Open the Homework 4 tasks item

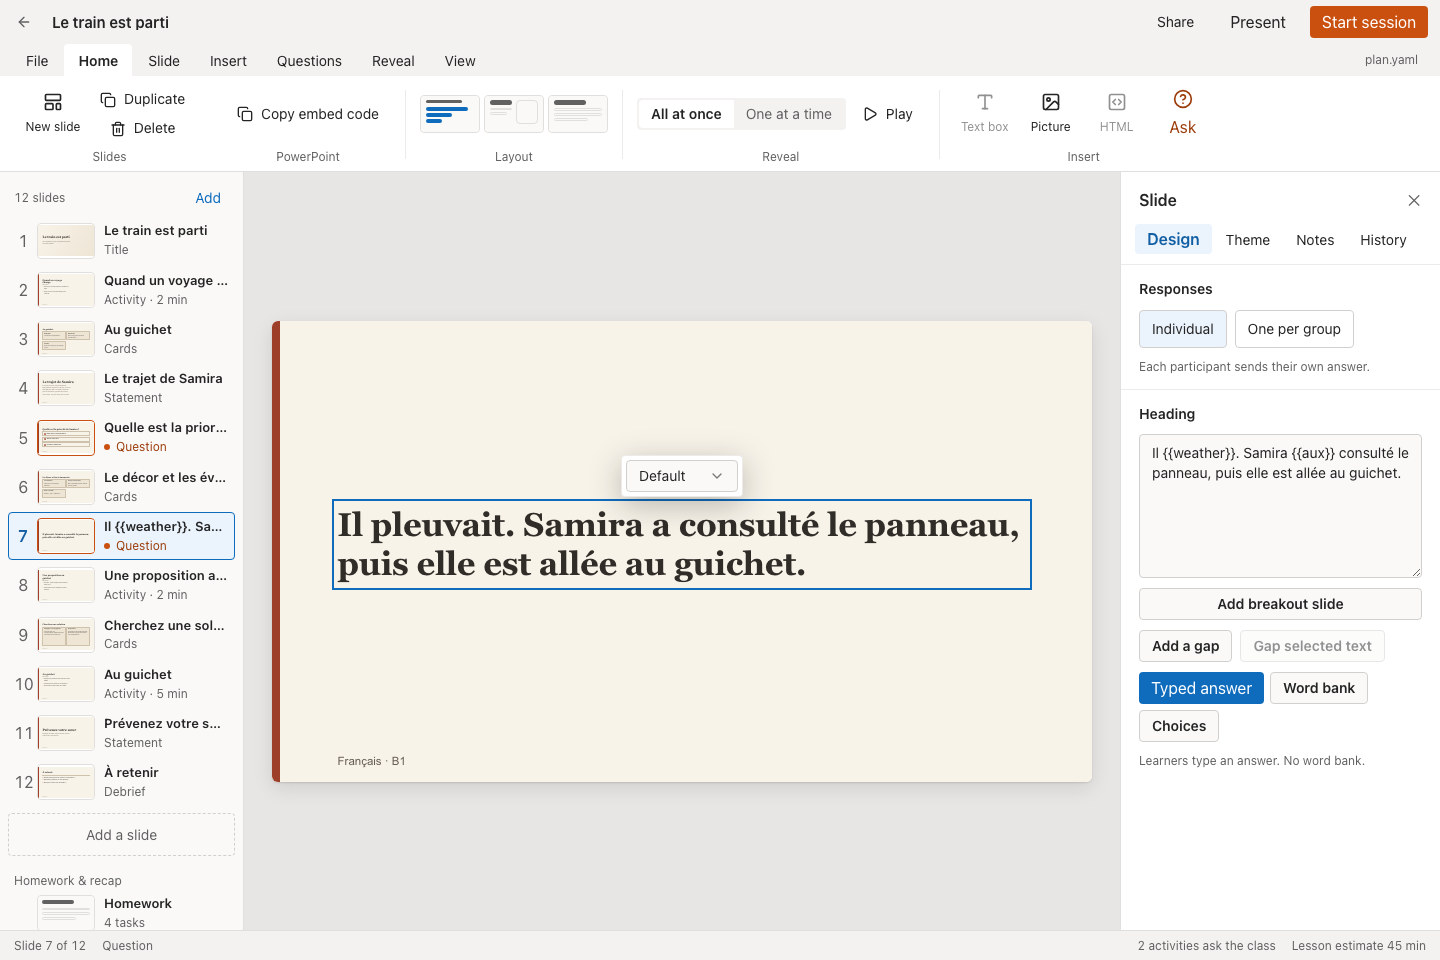click(121, 912)
